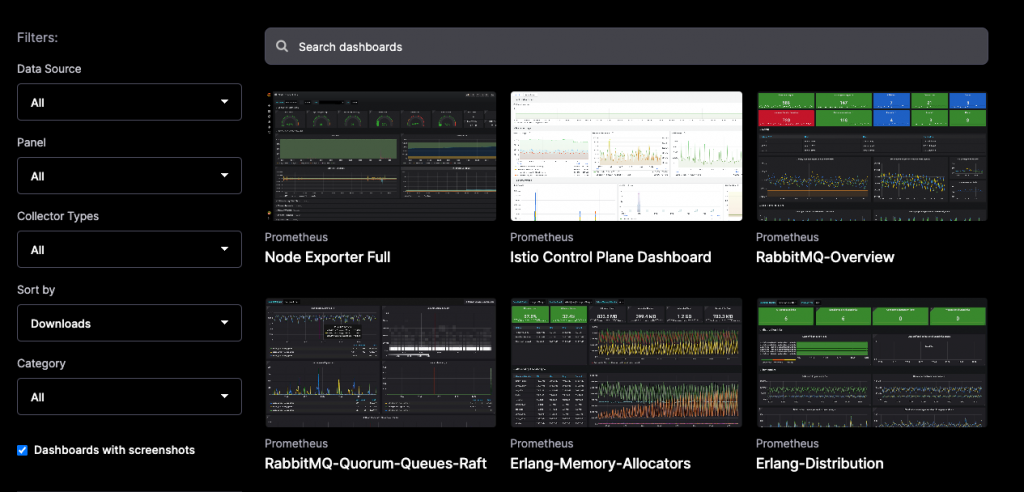The image size is (1024, 492).
Task: Open Istio Control Plane Dashboard thumbnail
Action: pos(626,156)
